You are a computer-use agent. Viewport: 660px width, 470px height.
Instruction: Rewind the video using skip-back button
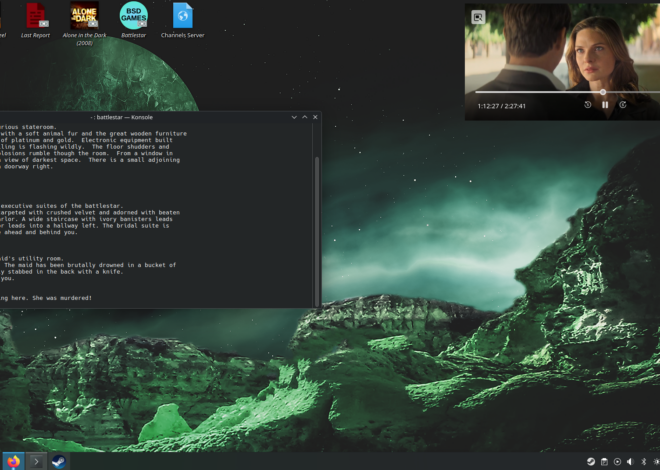coord(588,105)
